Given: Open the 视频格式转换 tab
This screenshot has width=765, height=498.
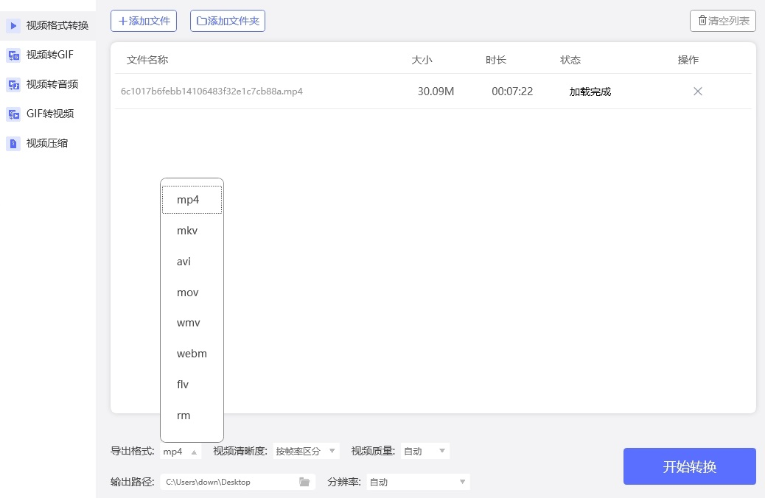Looking at the screenshot, I should coord(48,25).
